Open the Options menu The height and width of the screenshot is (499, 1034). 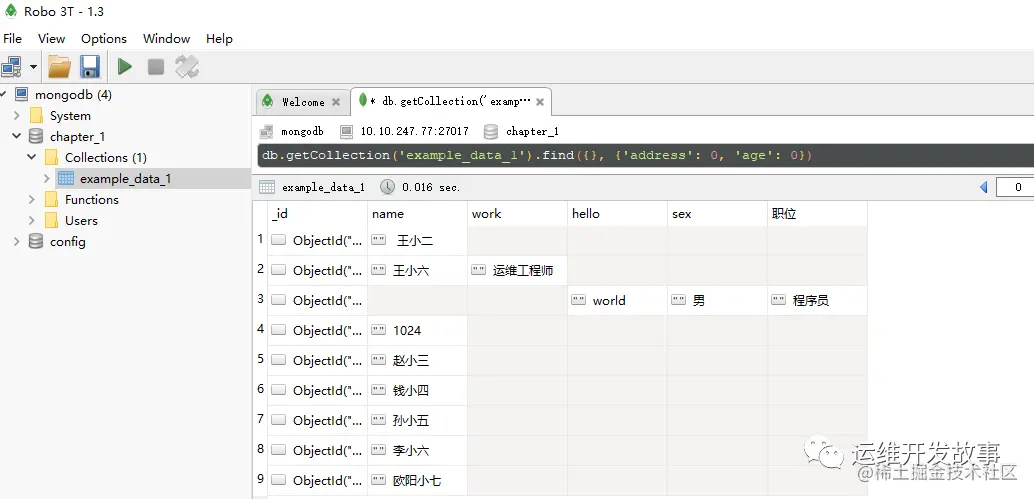pyautogui.click(x=104, y=39)
